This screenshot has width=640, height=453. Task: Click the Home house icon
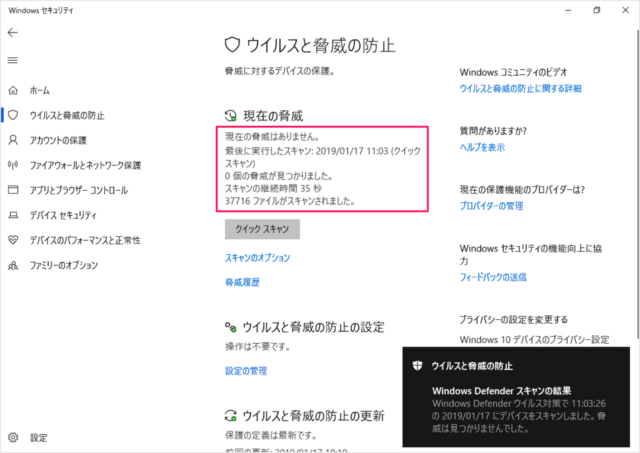[x=13, y=90]
